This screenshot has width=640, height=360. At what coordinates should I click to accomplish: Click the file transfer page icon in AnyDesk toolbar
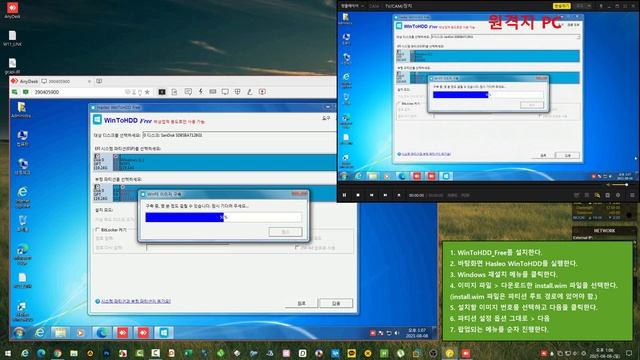click(x=174, y=92)
